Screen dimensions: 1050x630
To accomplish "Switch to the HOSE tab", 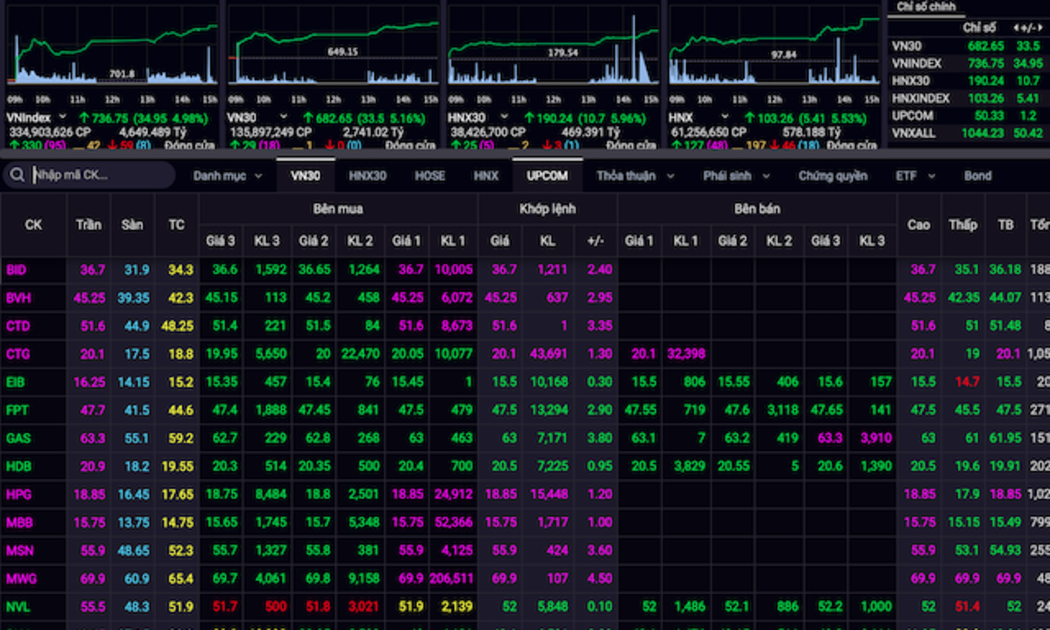I will (430, 176).
